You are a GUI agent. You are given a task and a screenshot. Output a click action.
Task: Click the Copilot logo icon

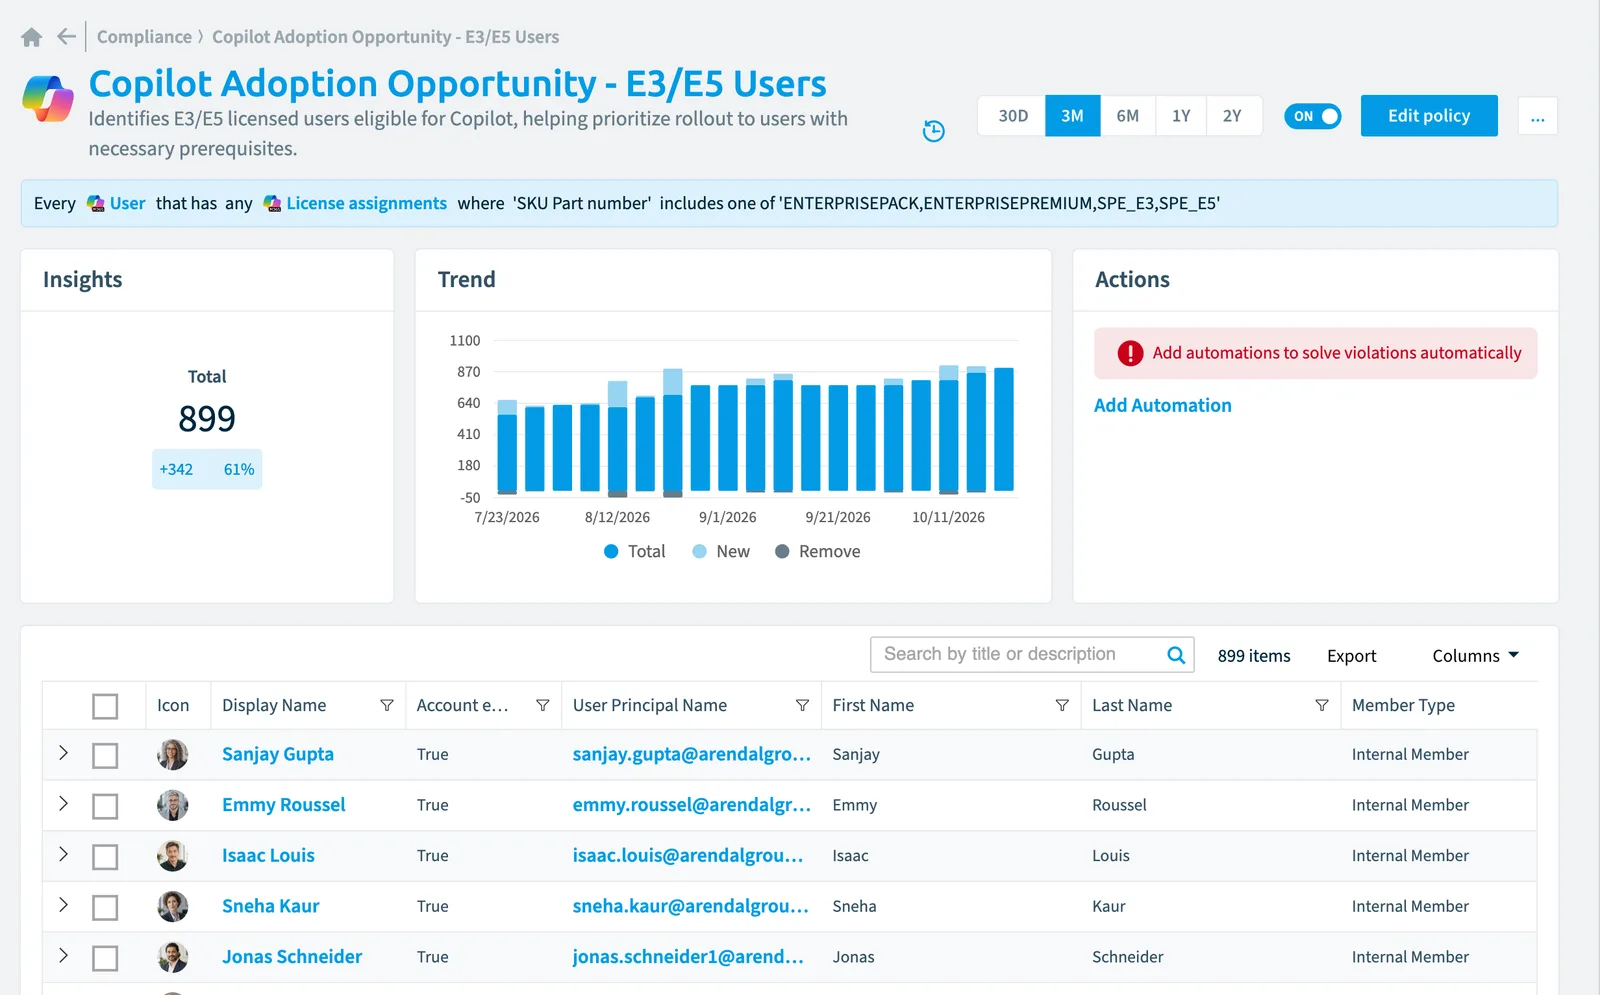[48, 99]
